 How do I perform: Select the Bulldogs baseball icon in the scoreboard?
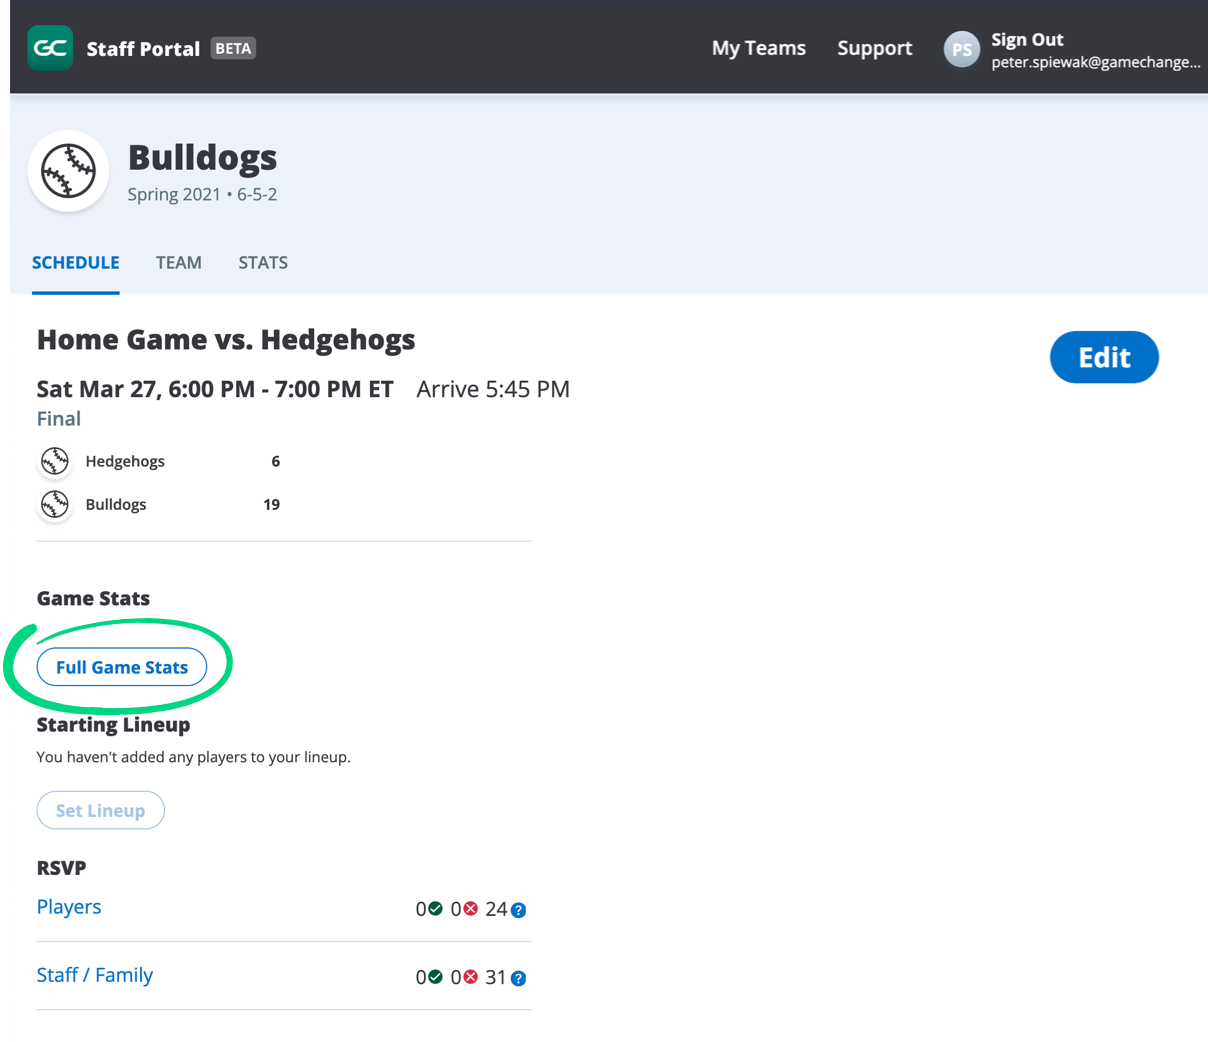pos(55,504)
